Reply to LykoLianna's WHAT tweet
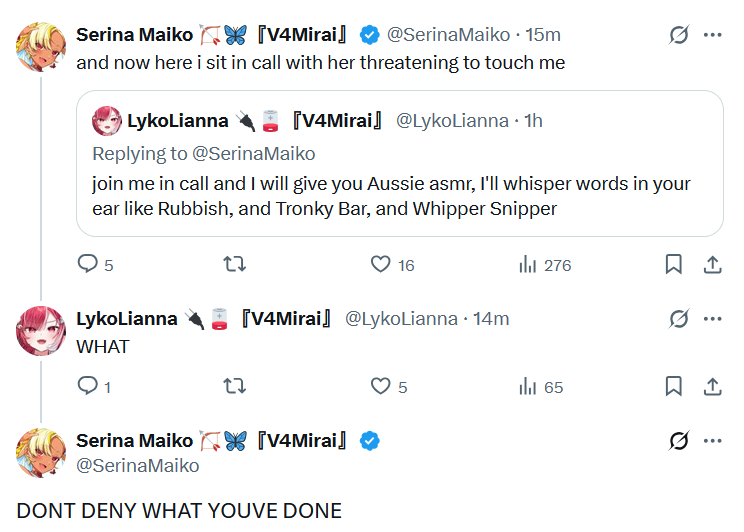 coord(88,386)
